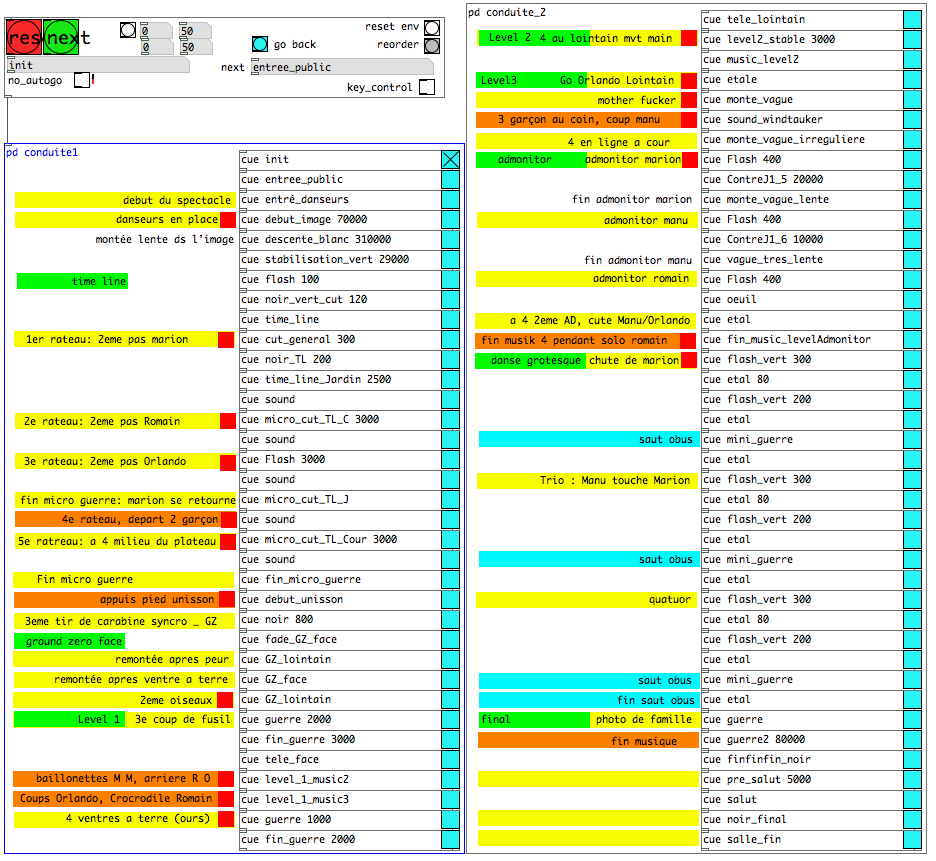This screenshot has width=936, height=861.
Task: Select the next entree_public symbol field
Action: [340, 67]
